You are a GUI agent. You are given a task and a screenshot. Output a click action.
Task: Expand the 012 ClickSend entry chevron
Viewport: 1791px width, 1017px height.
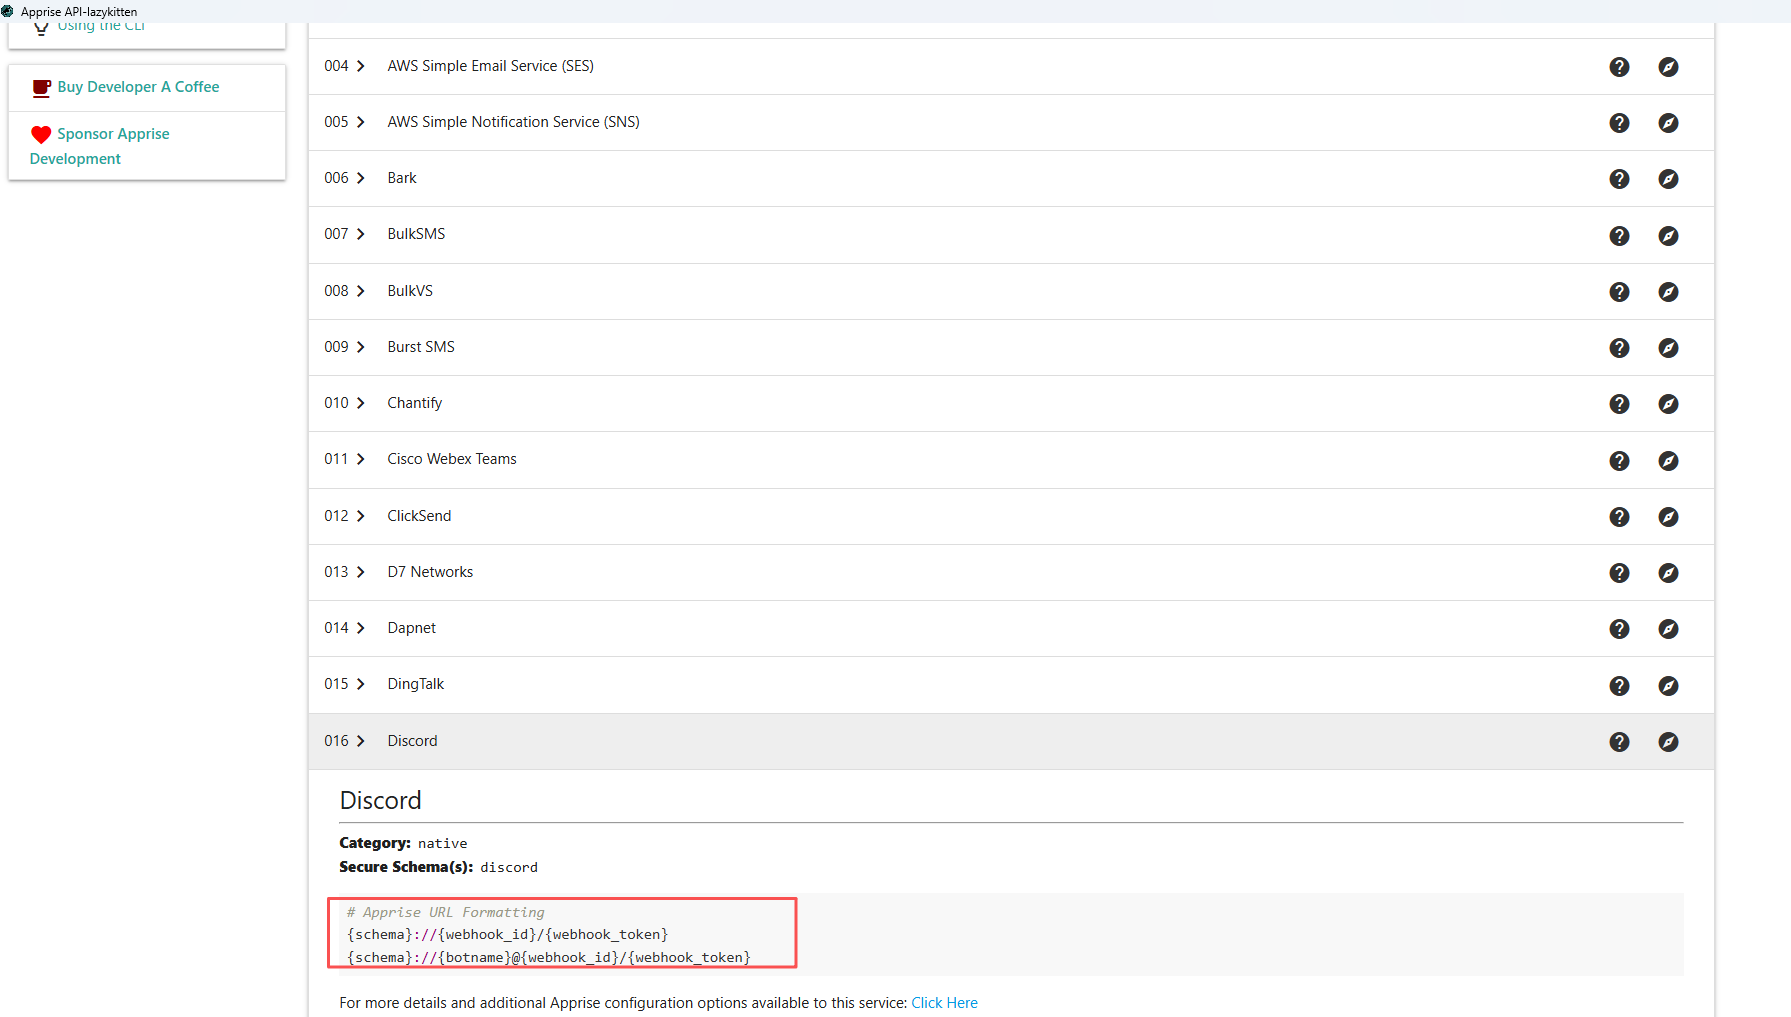(x=361, y=516)
